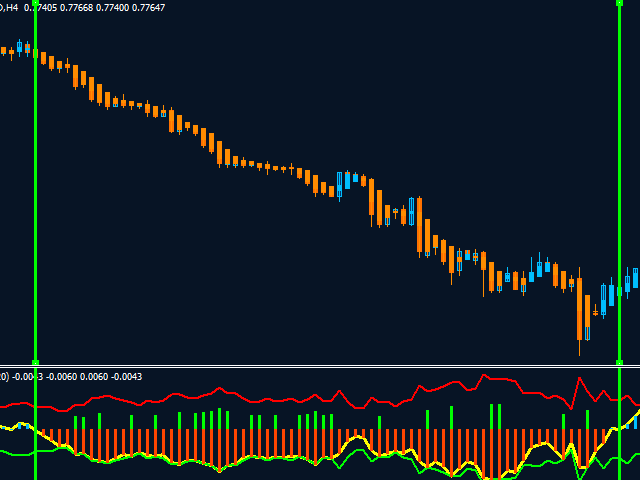The height and width of the screenshot is (480, 640).
Task: Click the H4 price values 0.77668 0.77400 0.77647
Action: [112, 8]
